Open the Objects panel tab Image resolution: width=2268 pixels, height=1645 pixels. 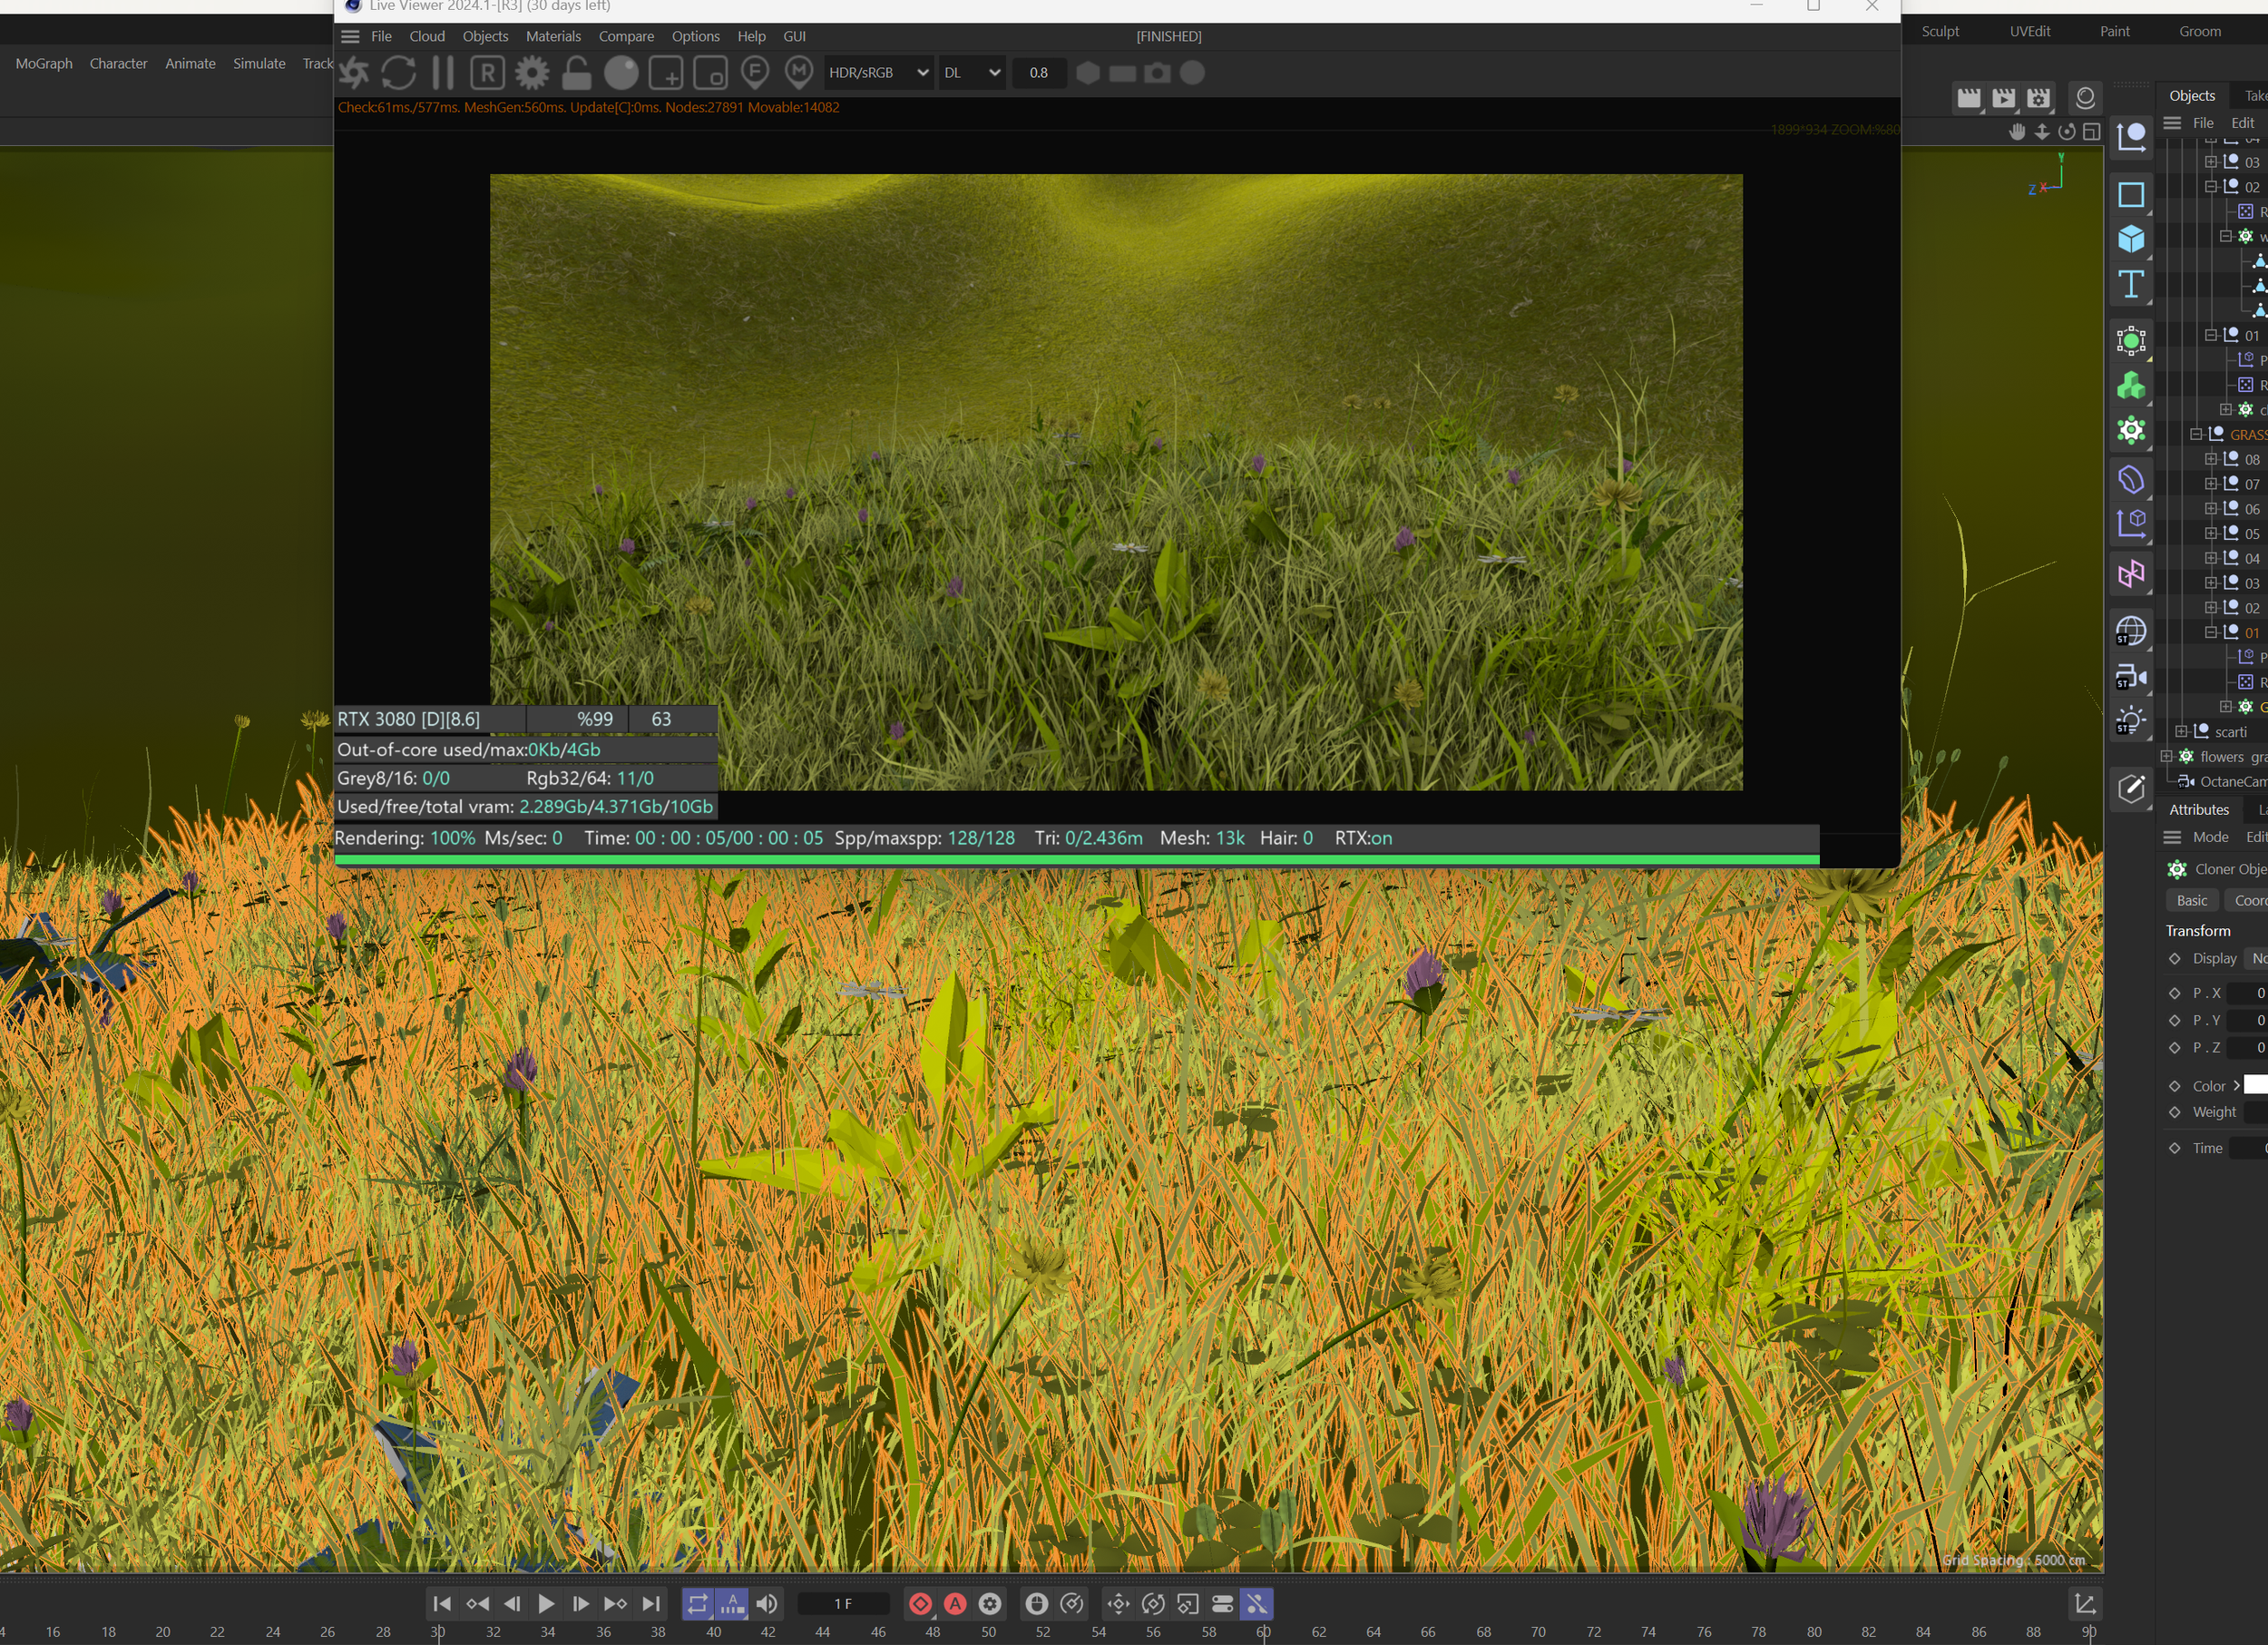pos(2192,96)
